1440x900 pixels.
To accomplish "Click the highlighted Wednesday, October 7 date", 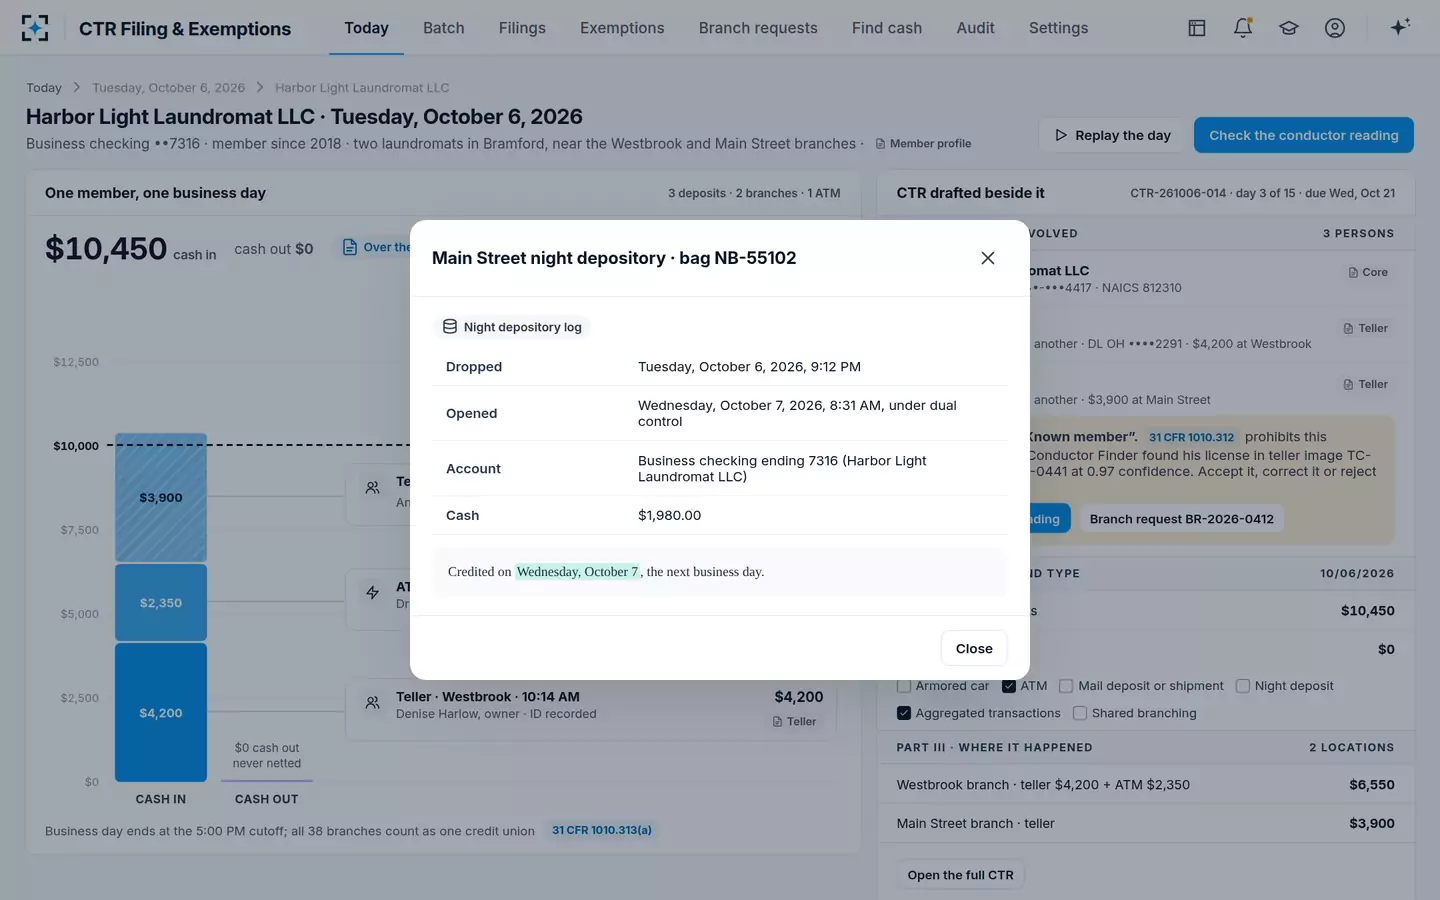I will 577,572.
